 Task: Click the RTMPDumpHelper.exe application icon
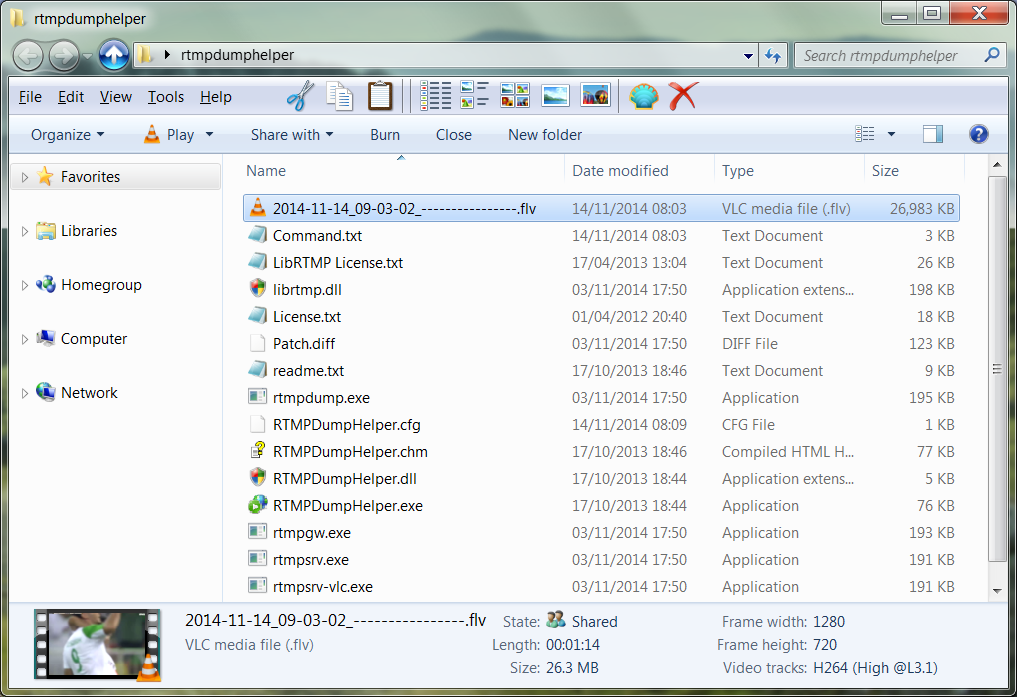click(257, 504)
